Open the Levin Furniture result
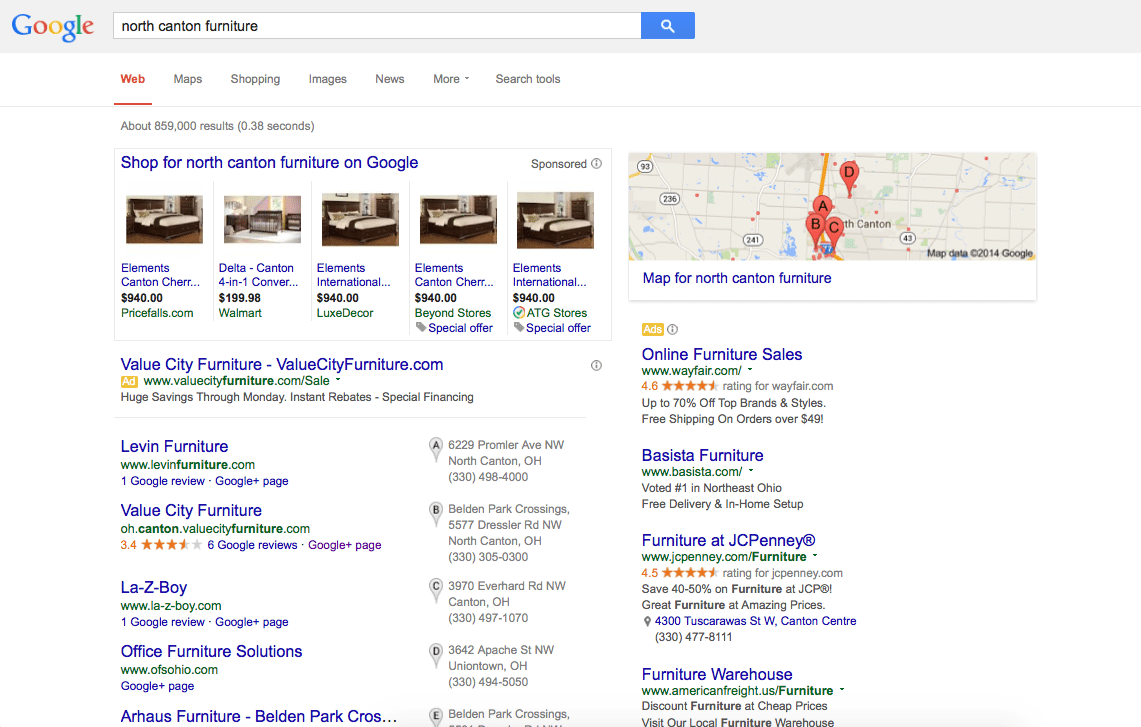This screenshot has width=1141, height=727. pyautogui.click(x=175, y=446)
